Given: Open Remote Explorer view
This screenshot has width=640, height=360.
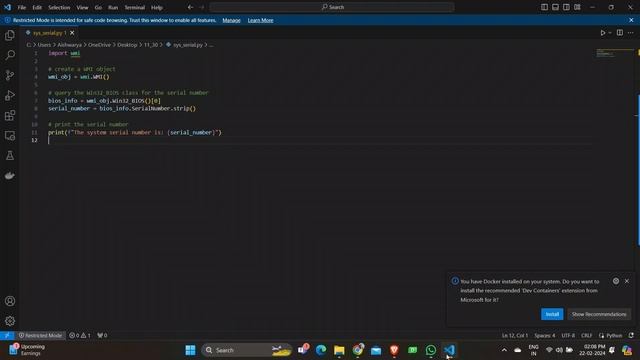Looking at the screenshot, I should click(10, 136).
